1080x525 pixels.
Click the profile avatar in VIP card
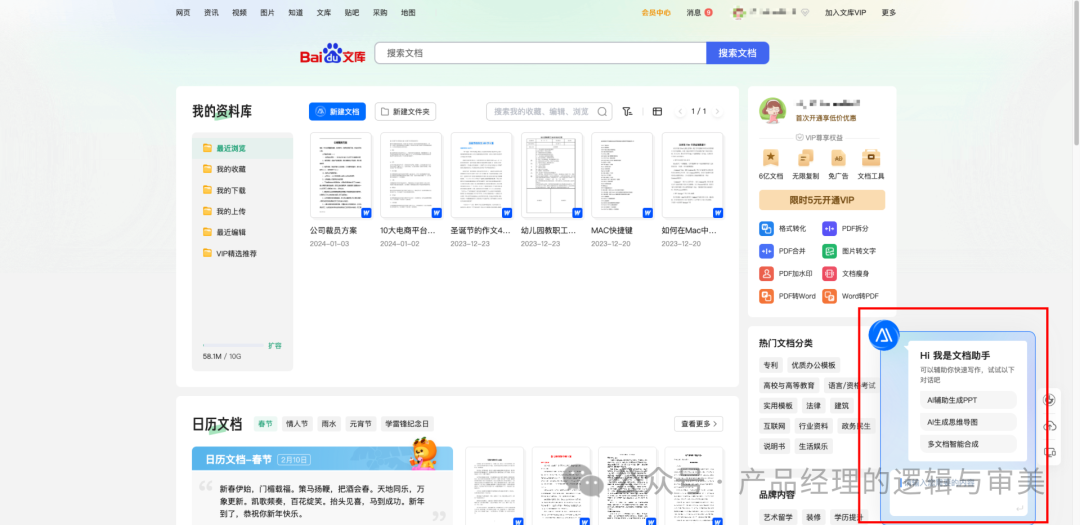[x=773, y=110]
